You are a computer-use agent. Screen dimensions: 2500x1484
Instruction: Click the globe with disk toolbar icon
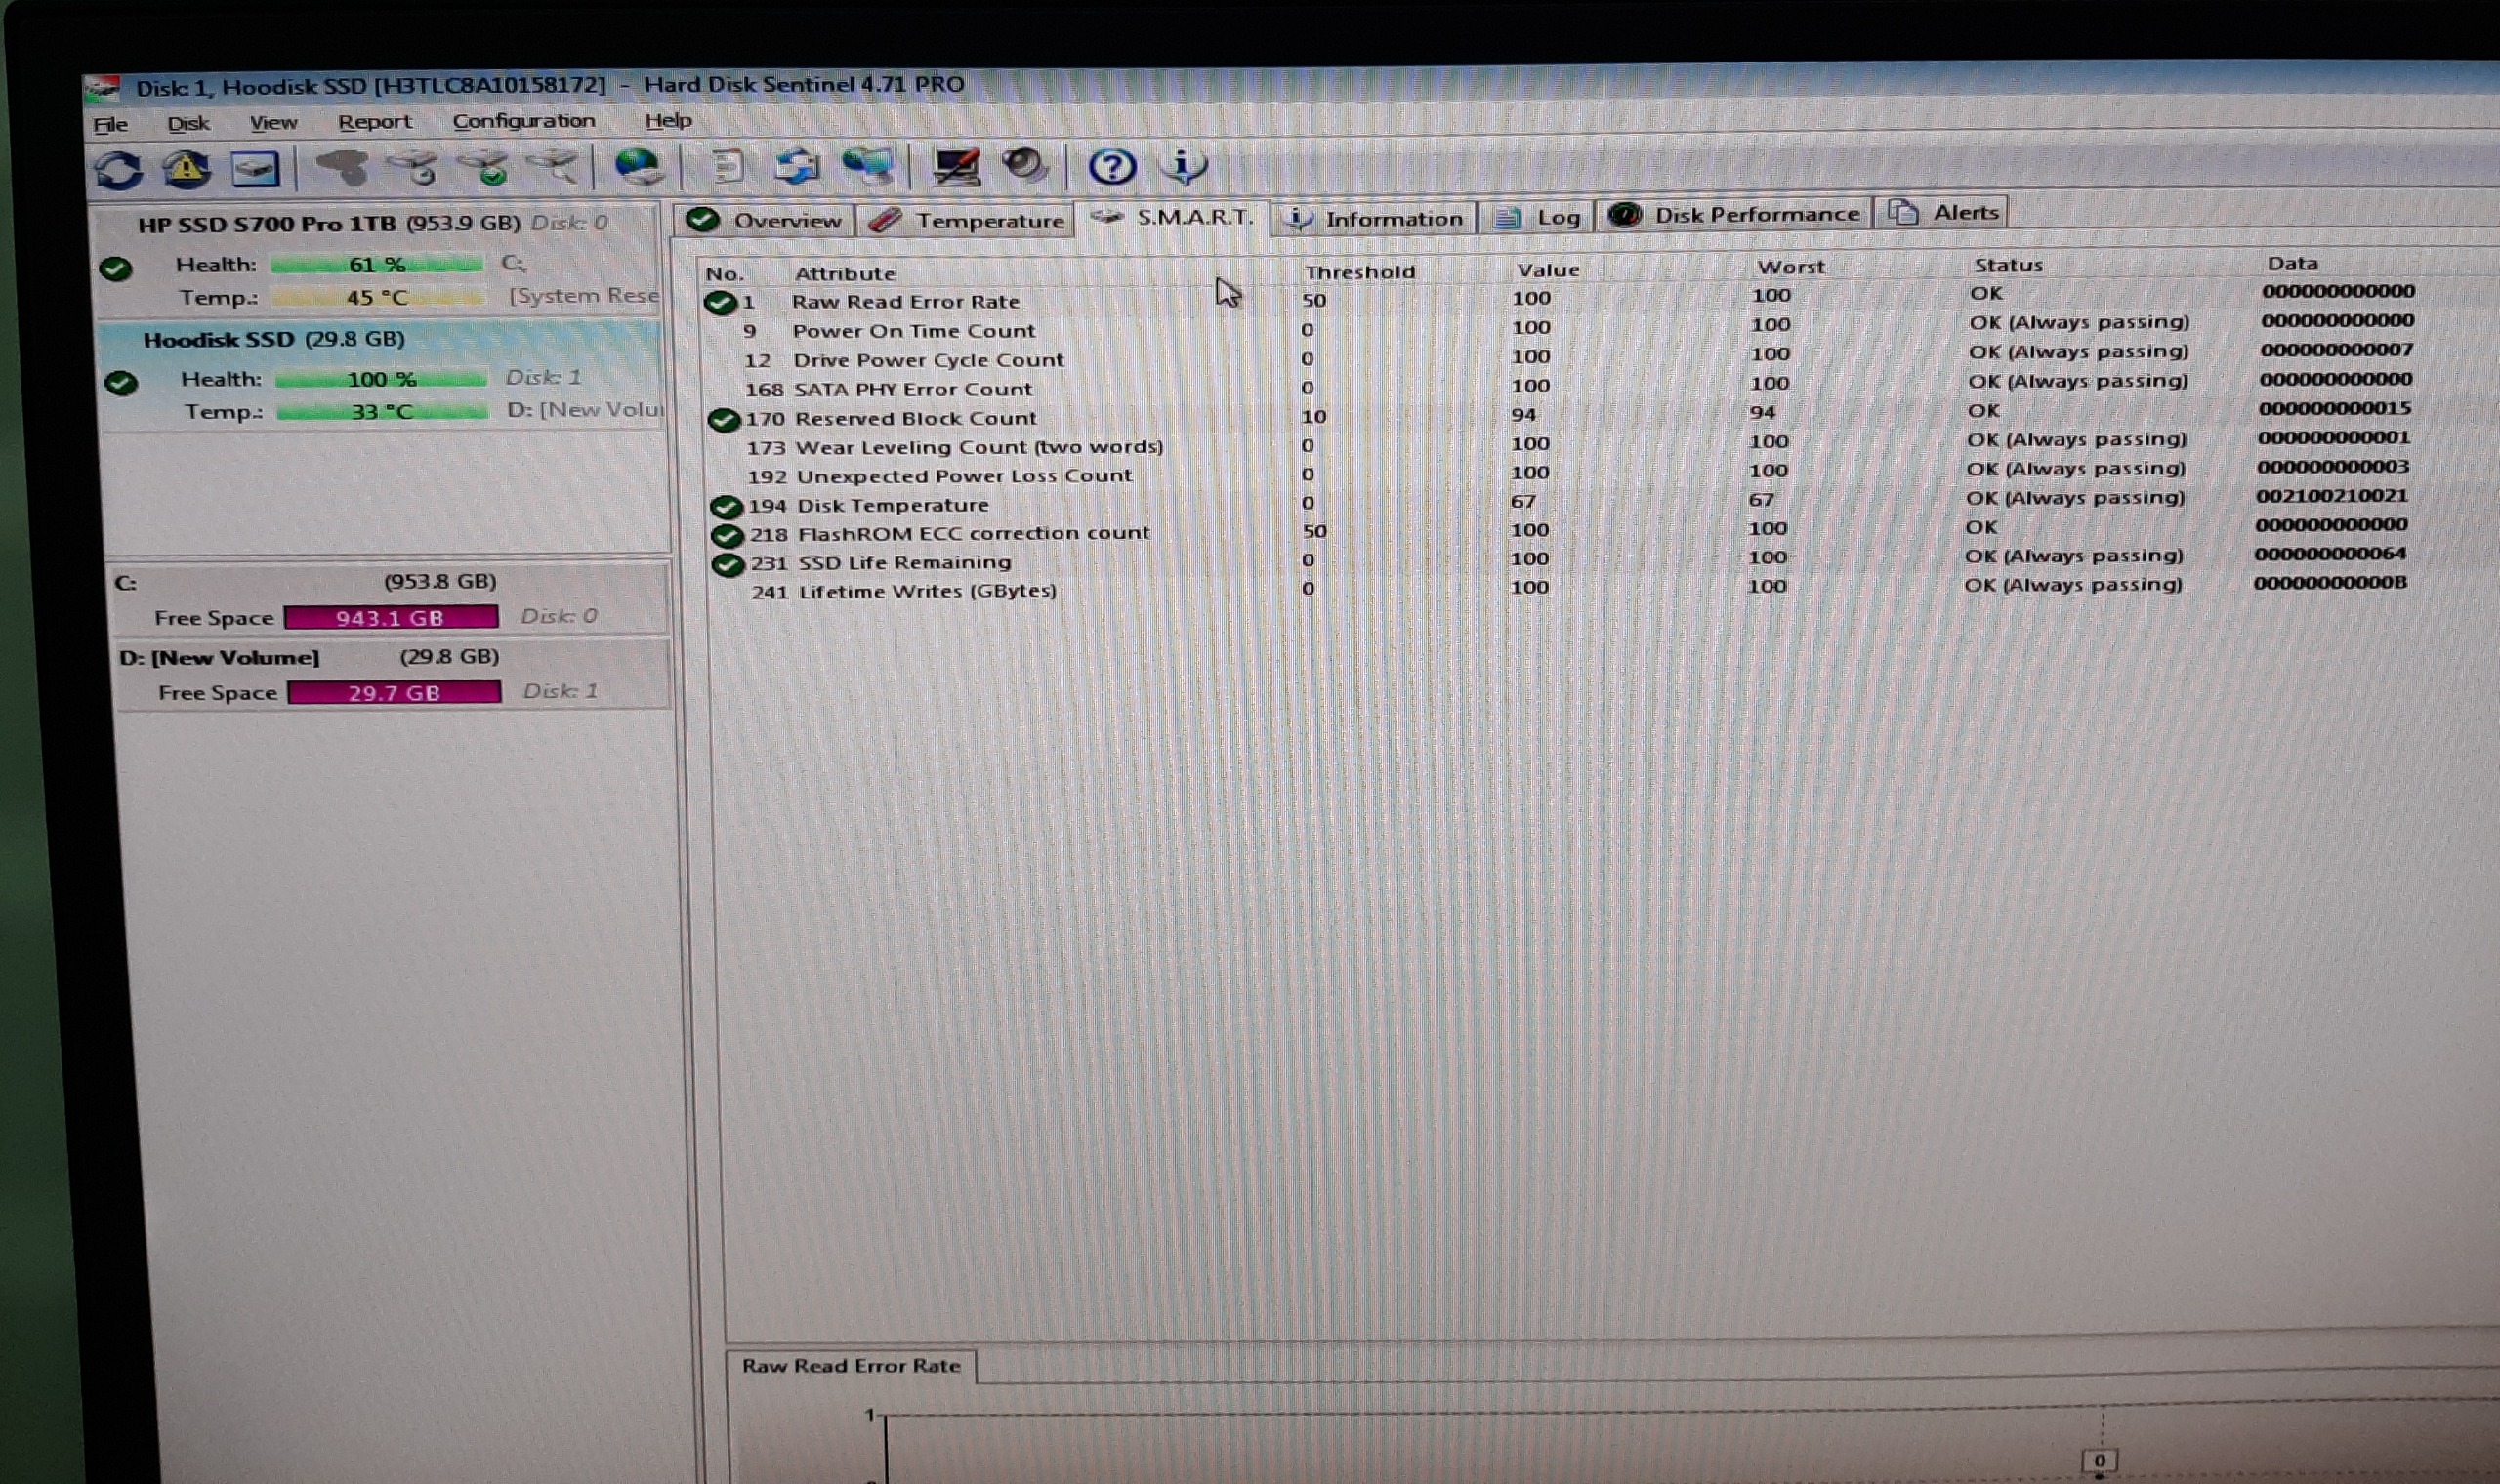[638, 167]
